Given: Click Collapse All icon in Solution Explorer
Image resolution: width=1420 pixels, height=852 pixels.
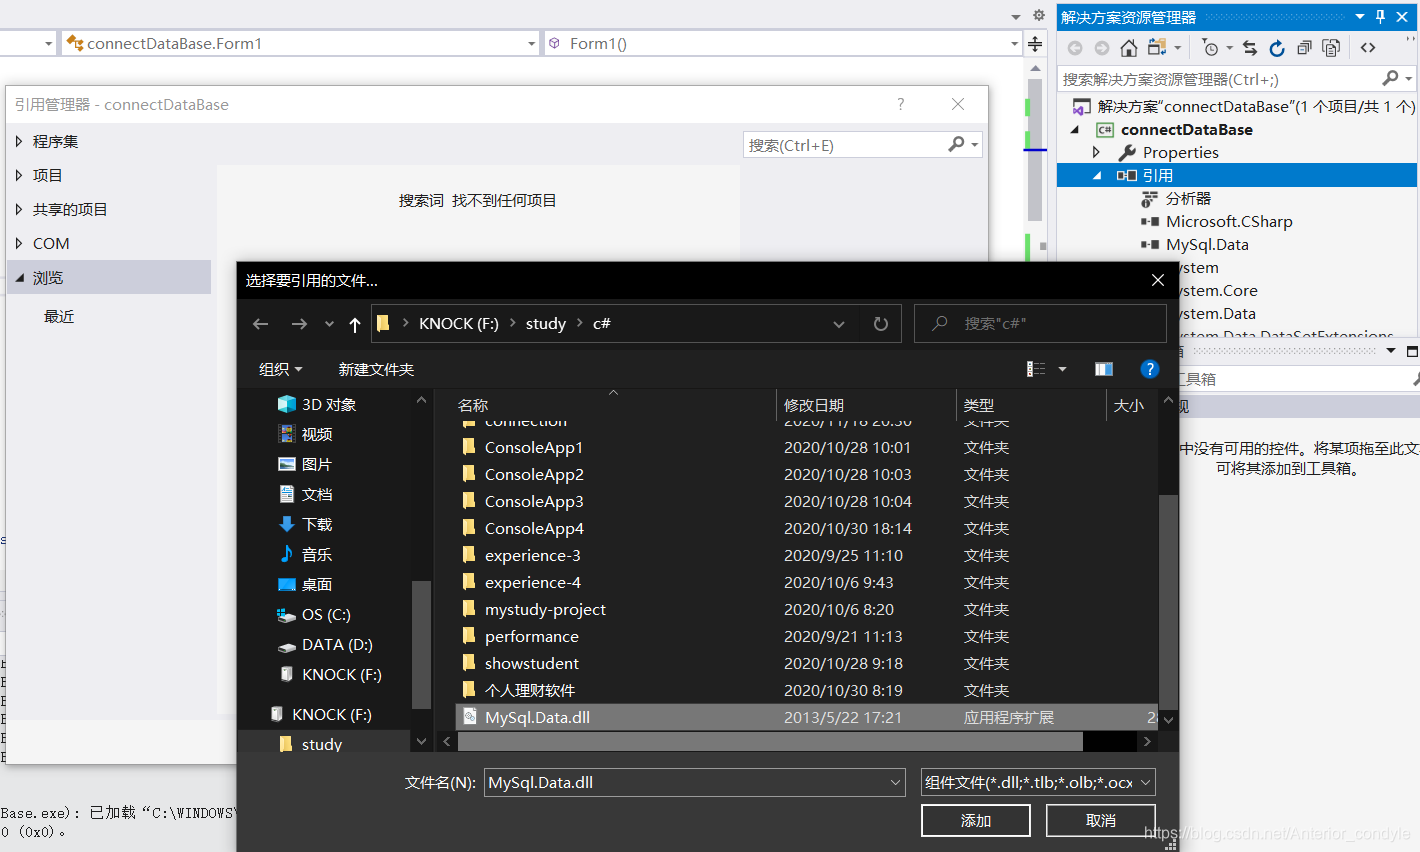Looking at the screenshot, I should tap(1304, 48).
